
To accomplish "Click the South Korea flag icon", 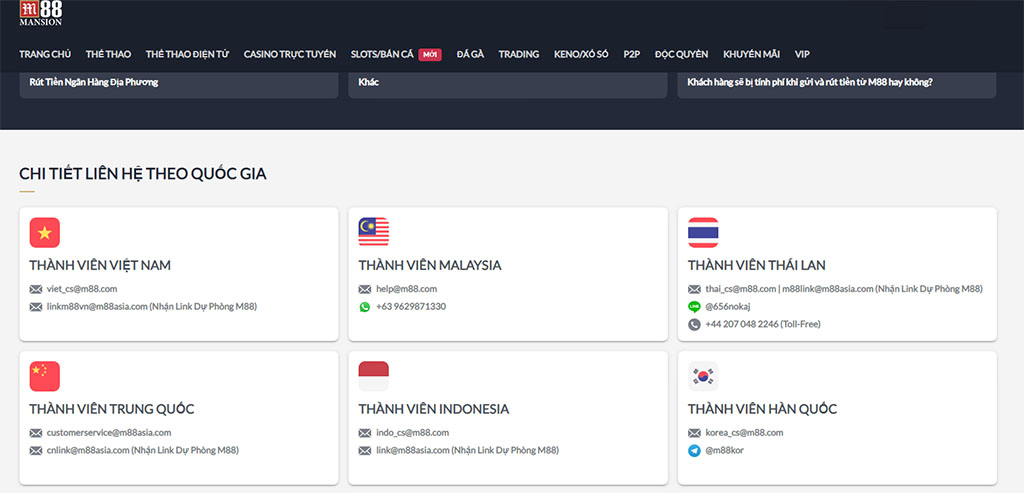I will 702,376.
